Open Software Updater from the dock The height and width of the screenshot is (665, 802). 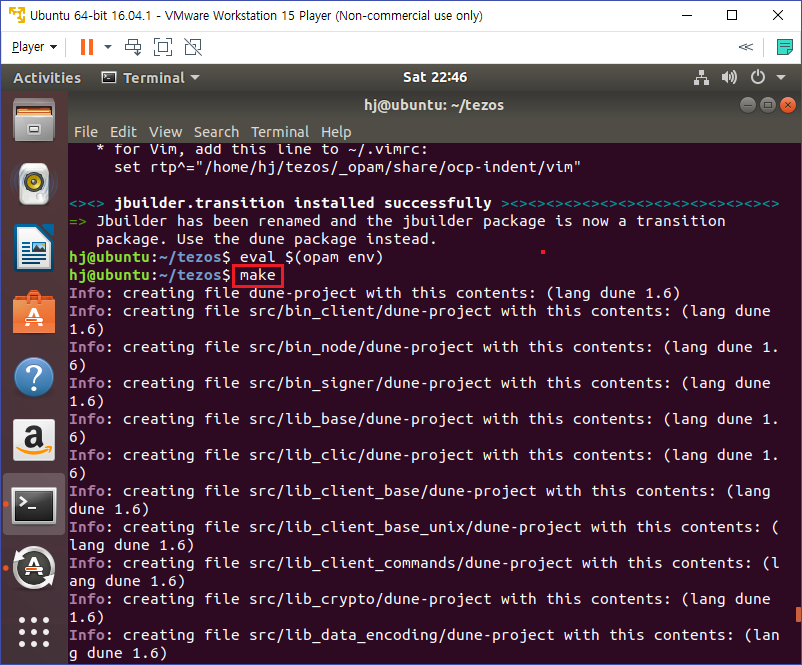pyautogui.click(x=34, y=568)
